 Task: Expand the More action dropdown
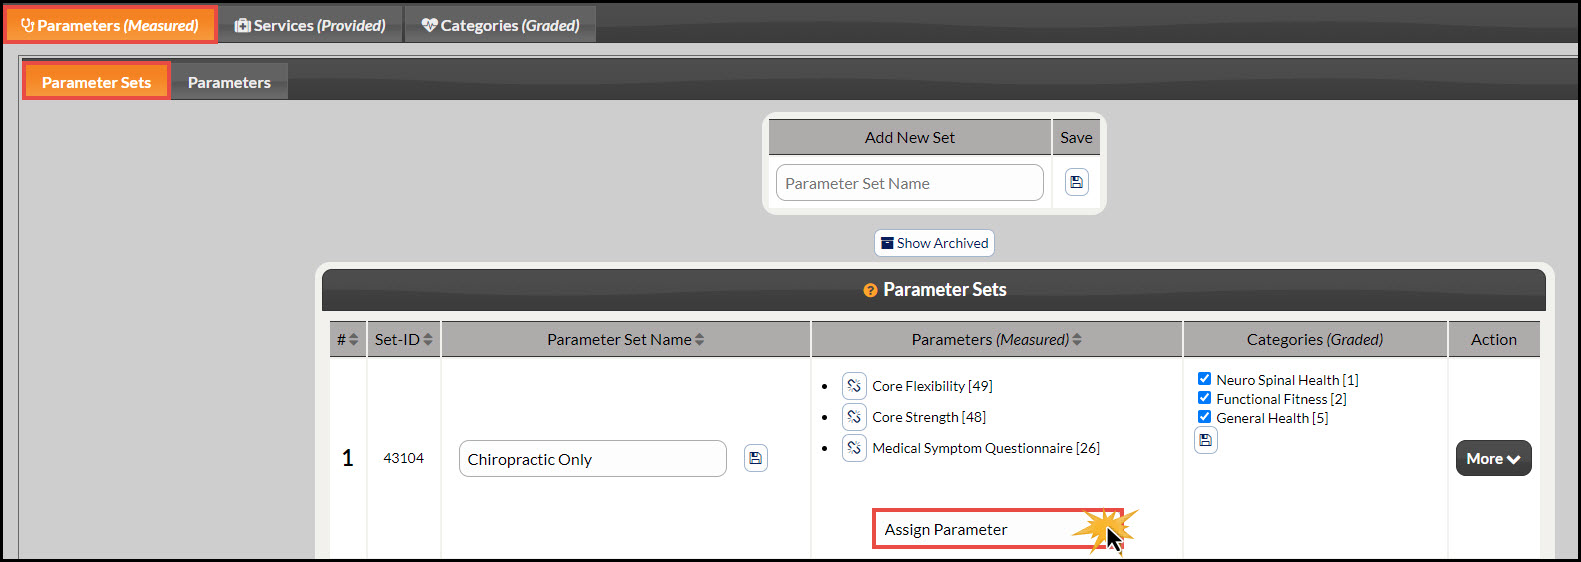[1493, 458]
